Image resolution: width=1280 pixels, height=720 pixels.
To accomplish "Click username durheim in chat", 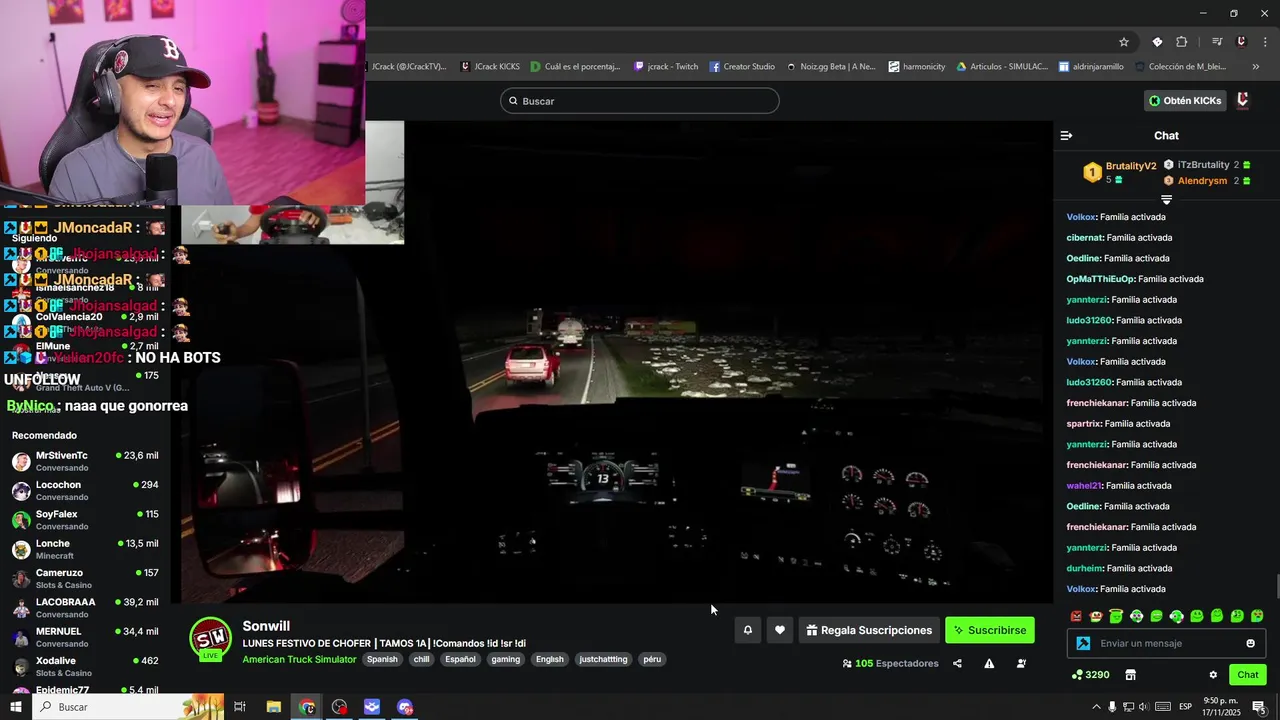I will click(x=1084, y=568).
